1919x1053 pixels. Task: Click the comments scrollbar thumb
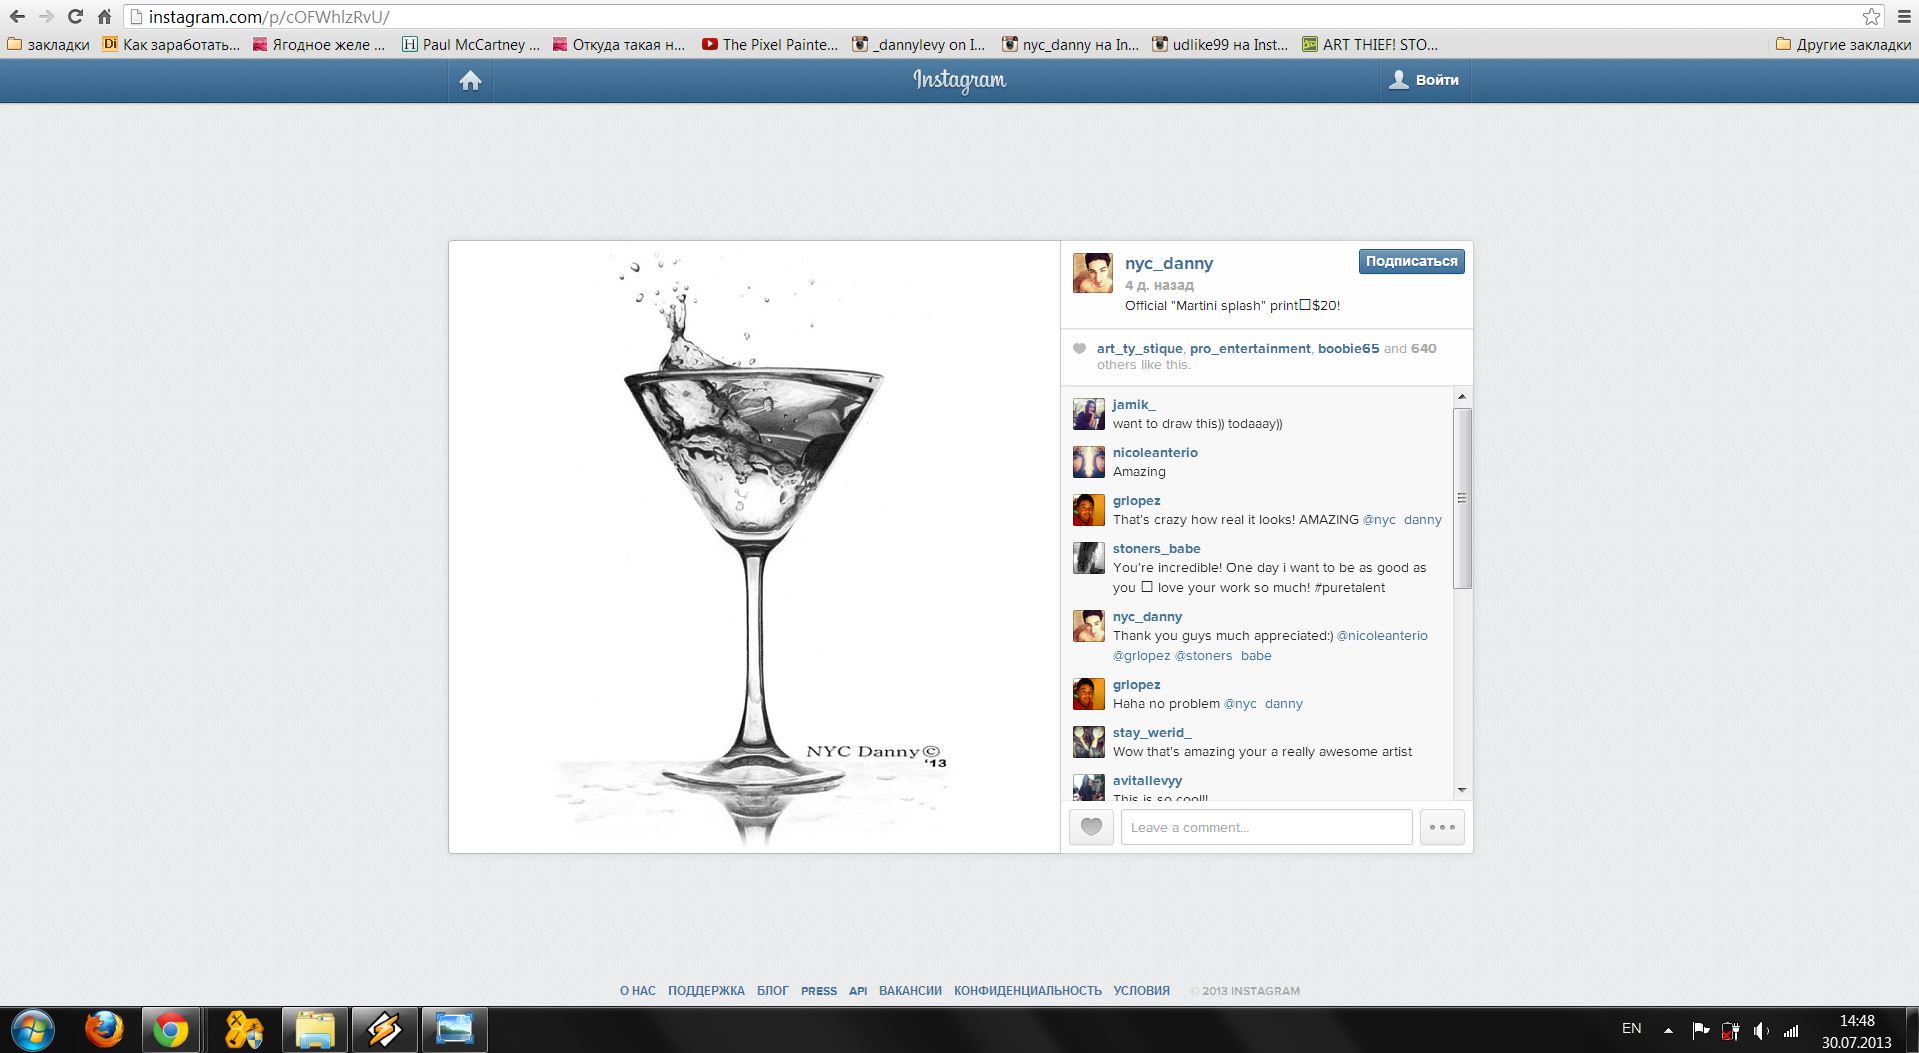click(1462, 498)
